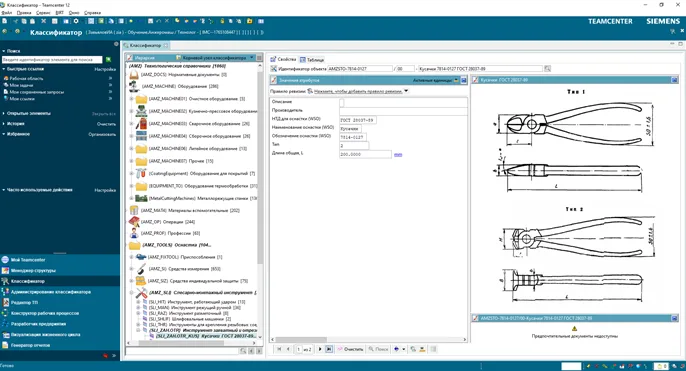Expand the Открытые элементы section
The height and width of the screenshot is (371, 686).
click(4, 113)
